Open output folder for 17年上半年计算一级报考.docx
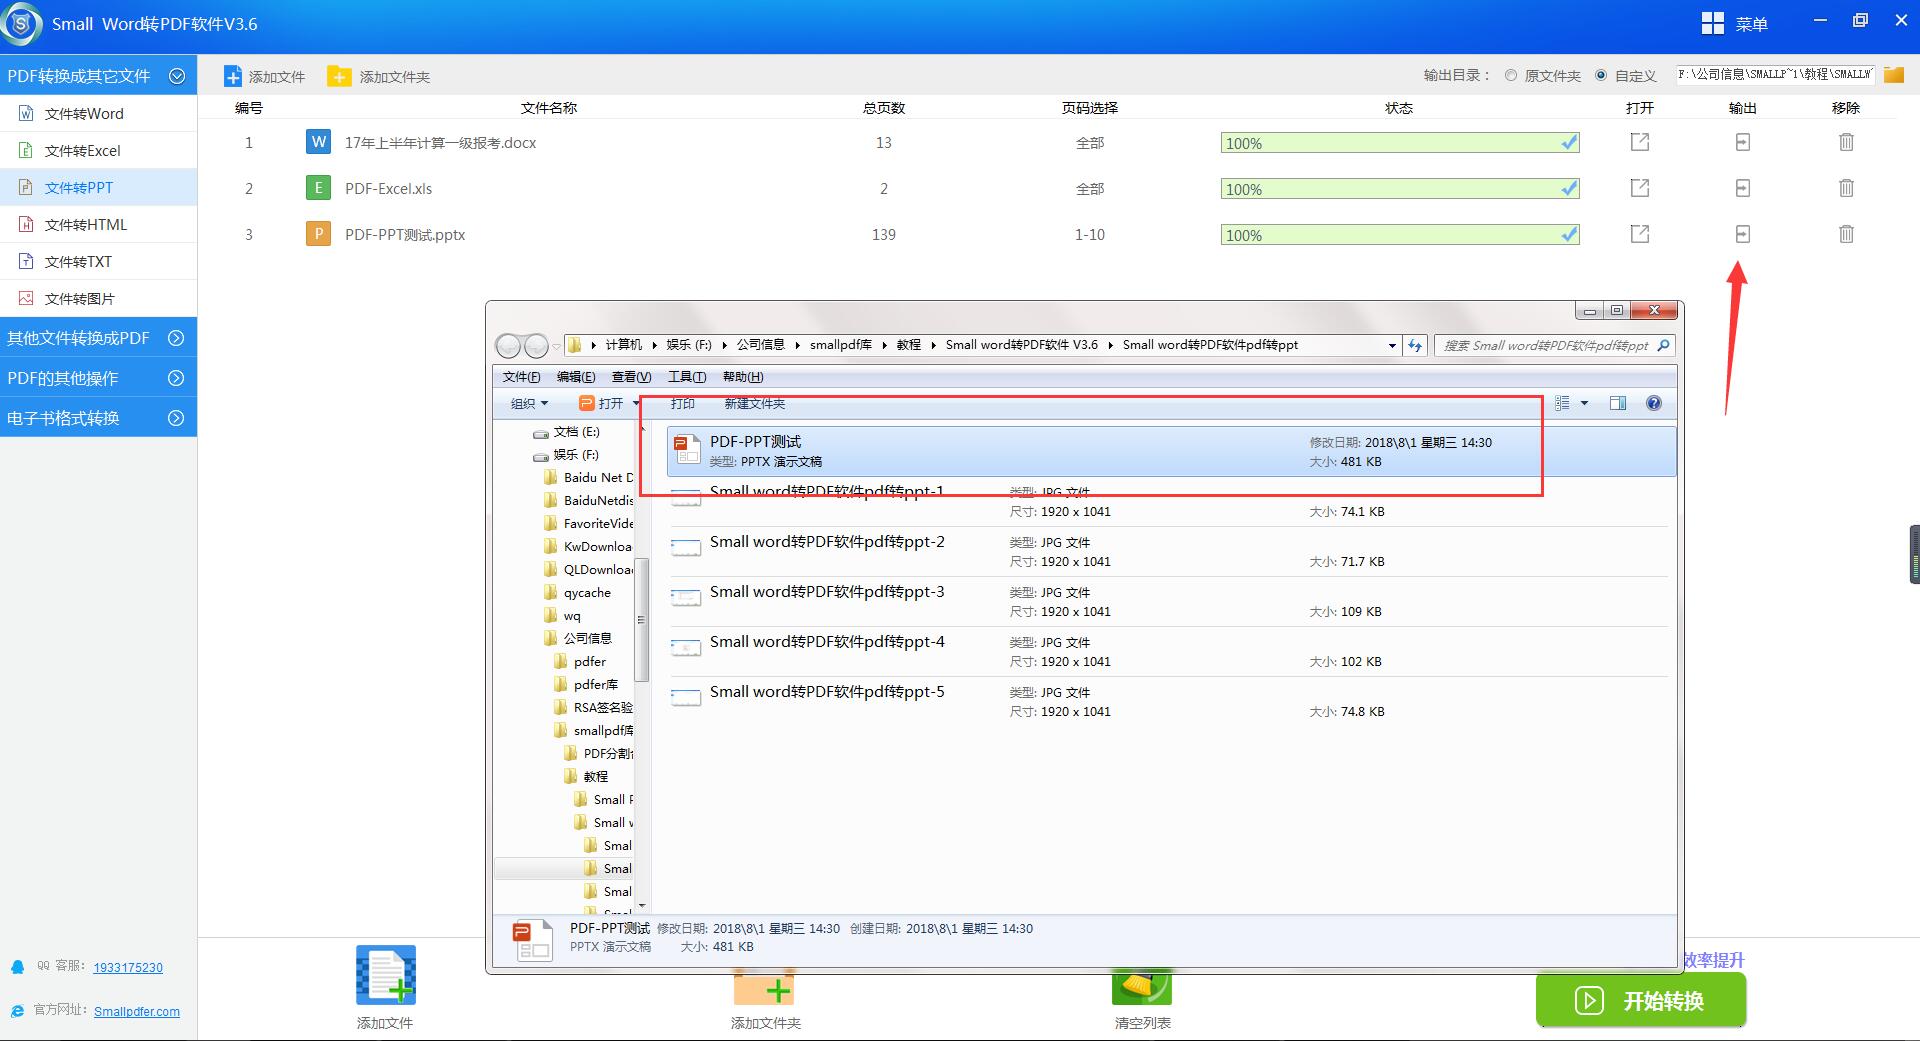The height and width of the screenshot is (1041, 1920). tap(1742, 142)
